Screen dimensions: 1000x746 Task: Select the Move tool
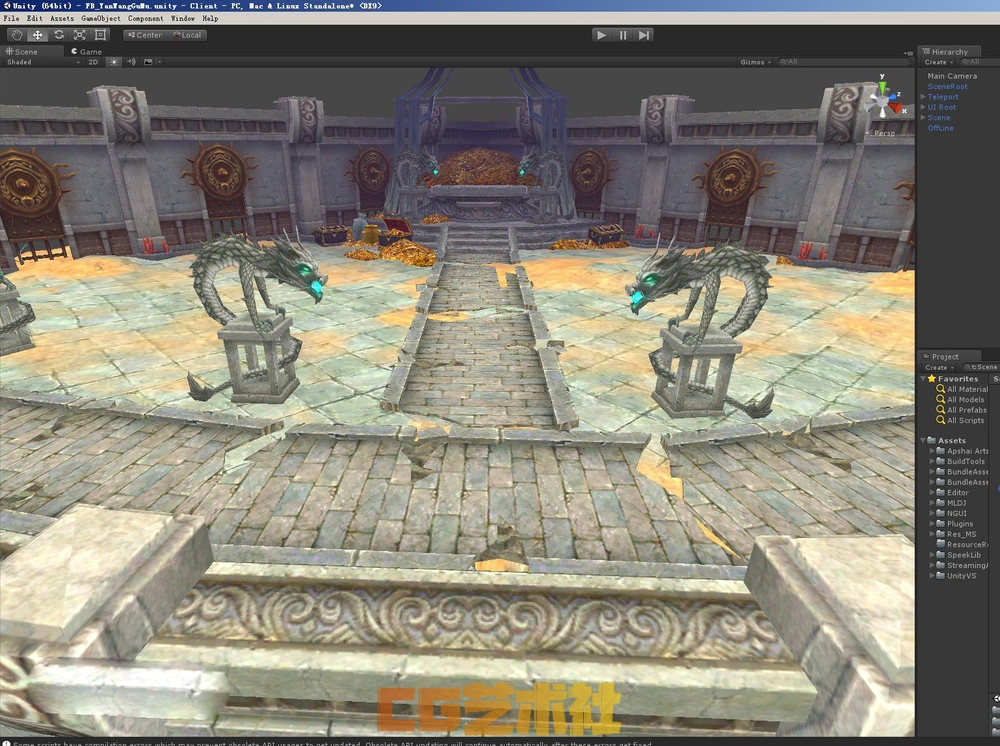38,35
